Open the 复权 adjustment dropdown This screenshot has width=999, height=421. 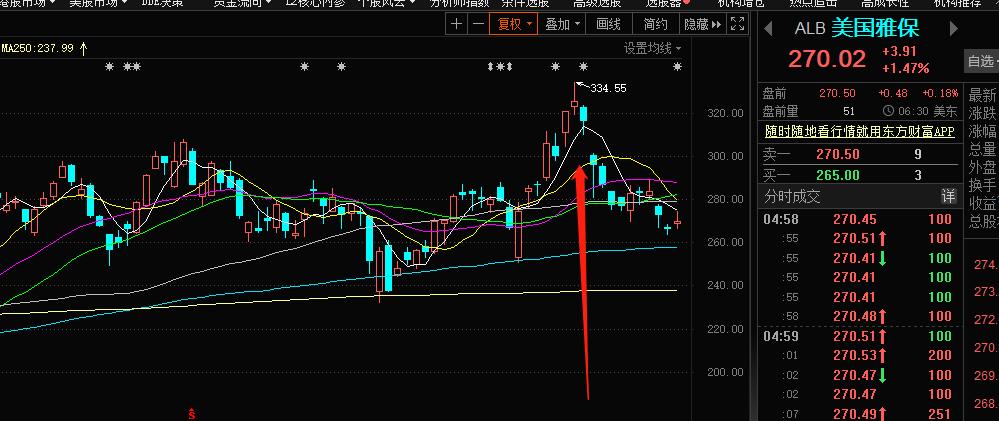[514, 24]
